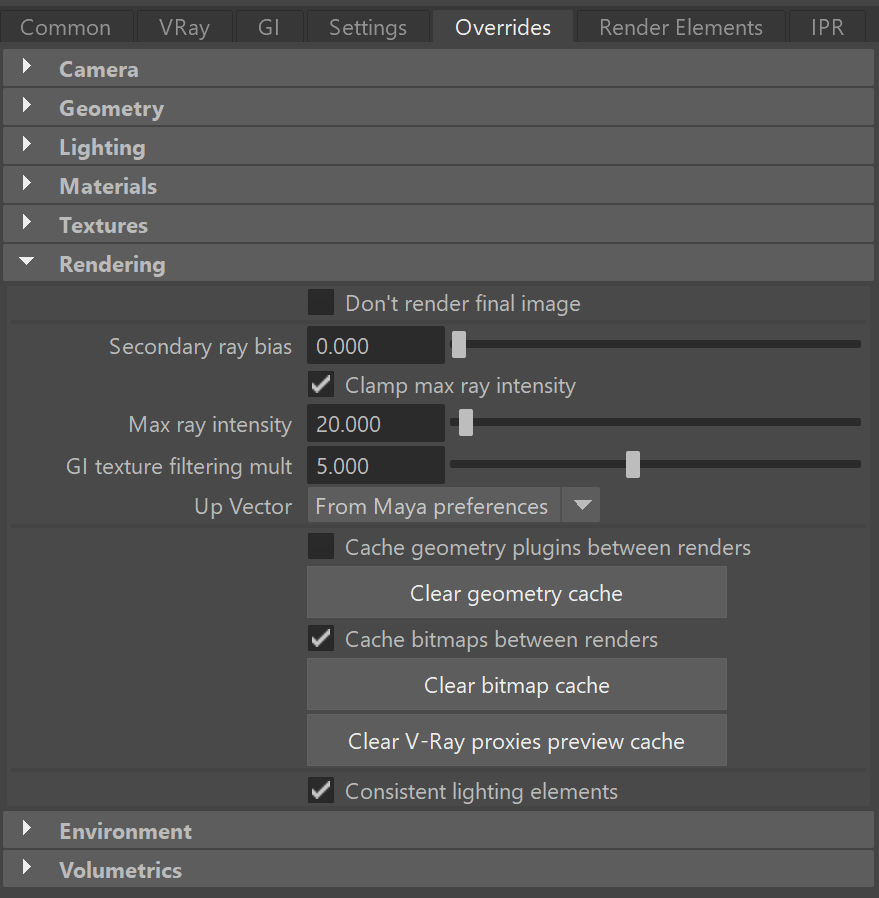Enable Cache geometry plugins between renders
The height and width of the screenshot is (898, 879).
pos(321,546)
